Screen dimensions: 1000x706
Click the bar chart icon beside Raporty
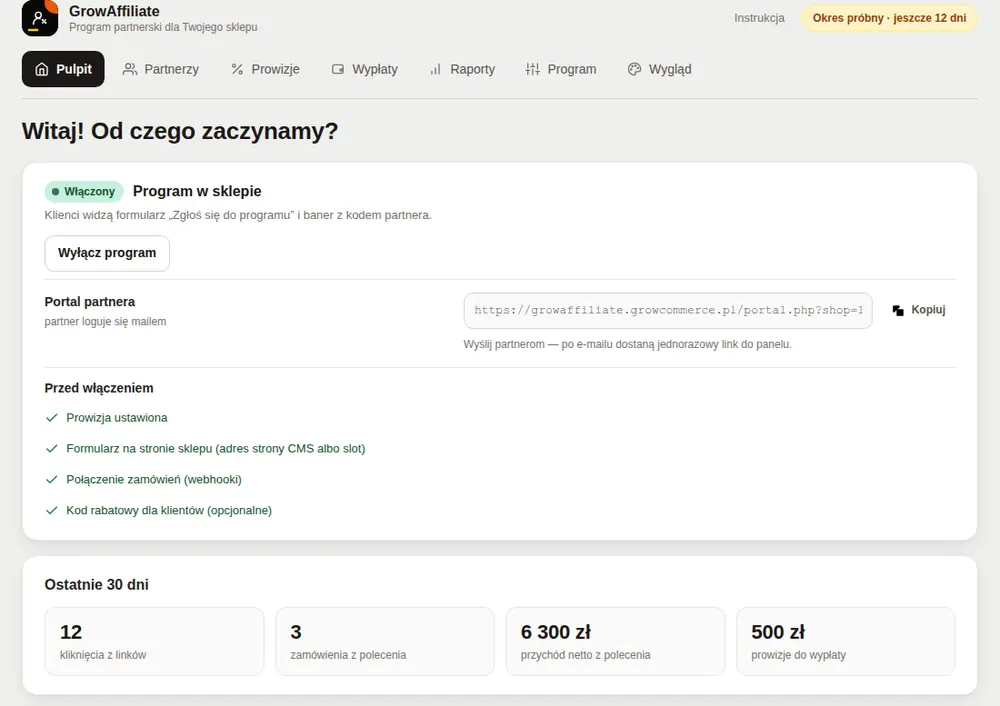click(435, 69)
